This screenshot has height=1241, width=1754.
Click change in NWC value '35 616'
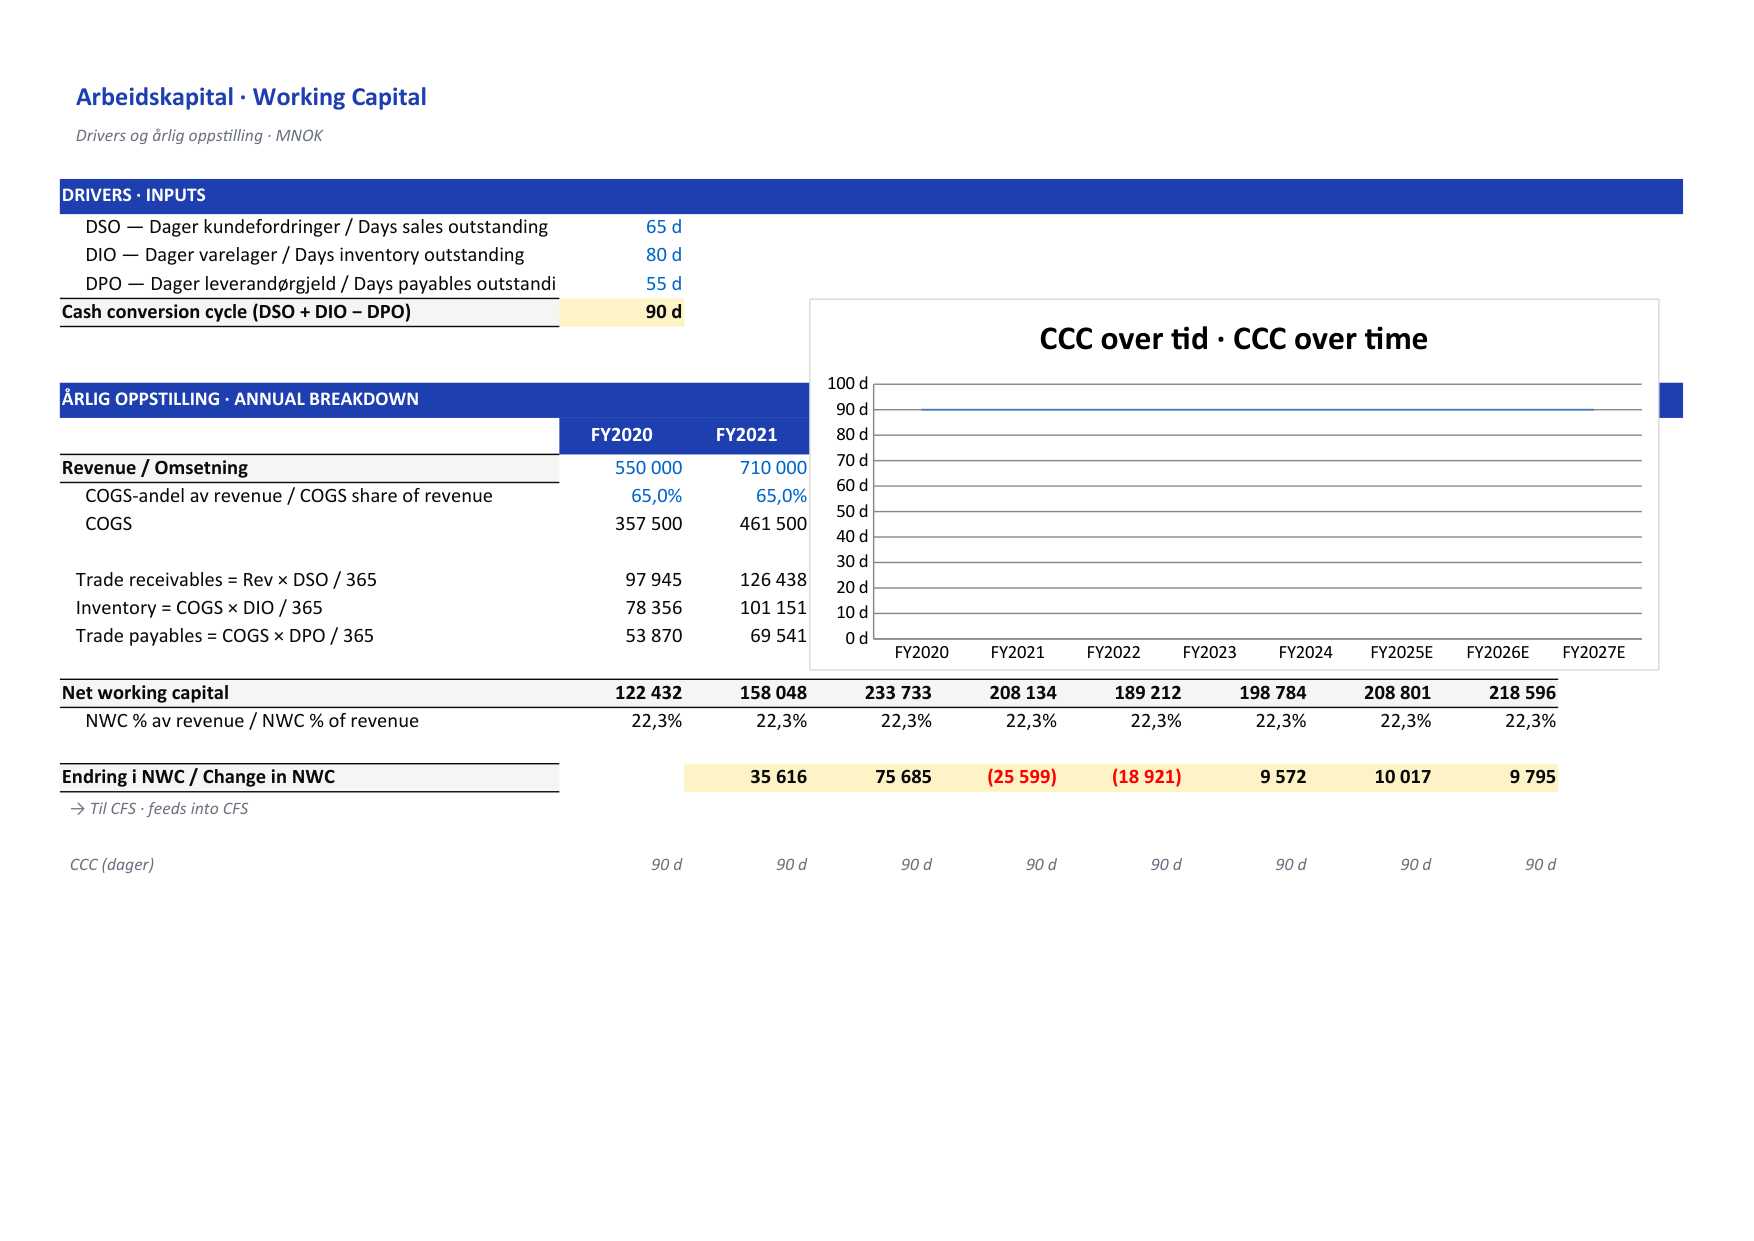(x=778, y=777)
